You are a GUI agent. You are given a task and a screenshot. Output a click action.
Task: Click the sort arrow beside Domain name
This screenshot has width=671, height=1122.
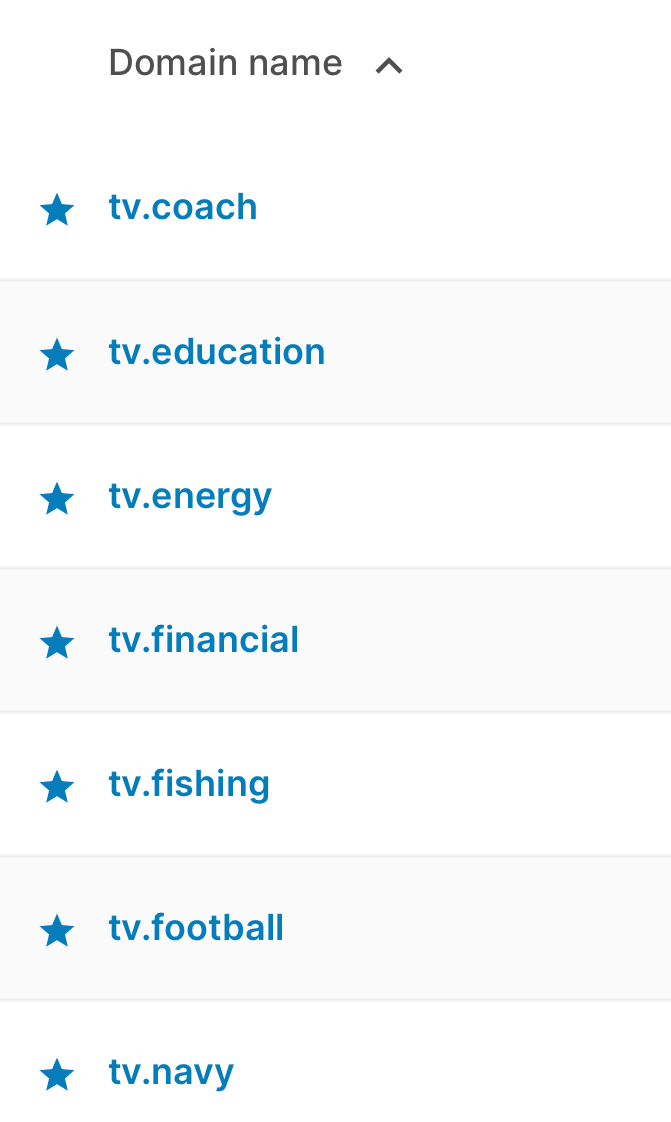tap(389, 66)
